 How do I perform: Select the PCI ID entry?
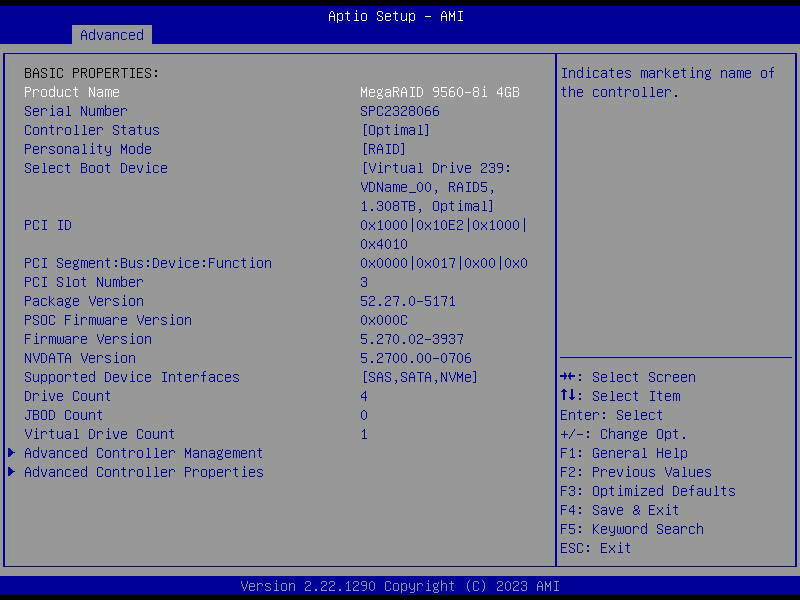click(48, 225)
